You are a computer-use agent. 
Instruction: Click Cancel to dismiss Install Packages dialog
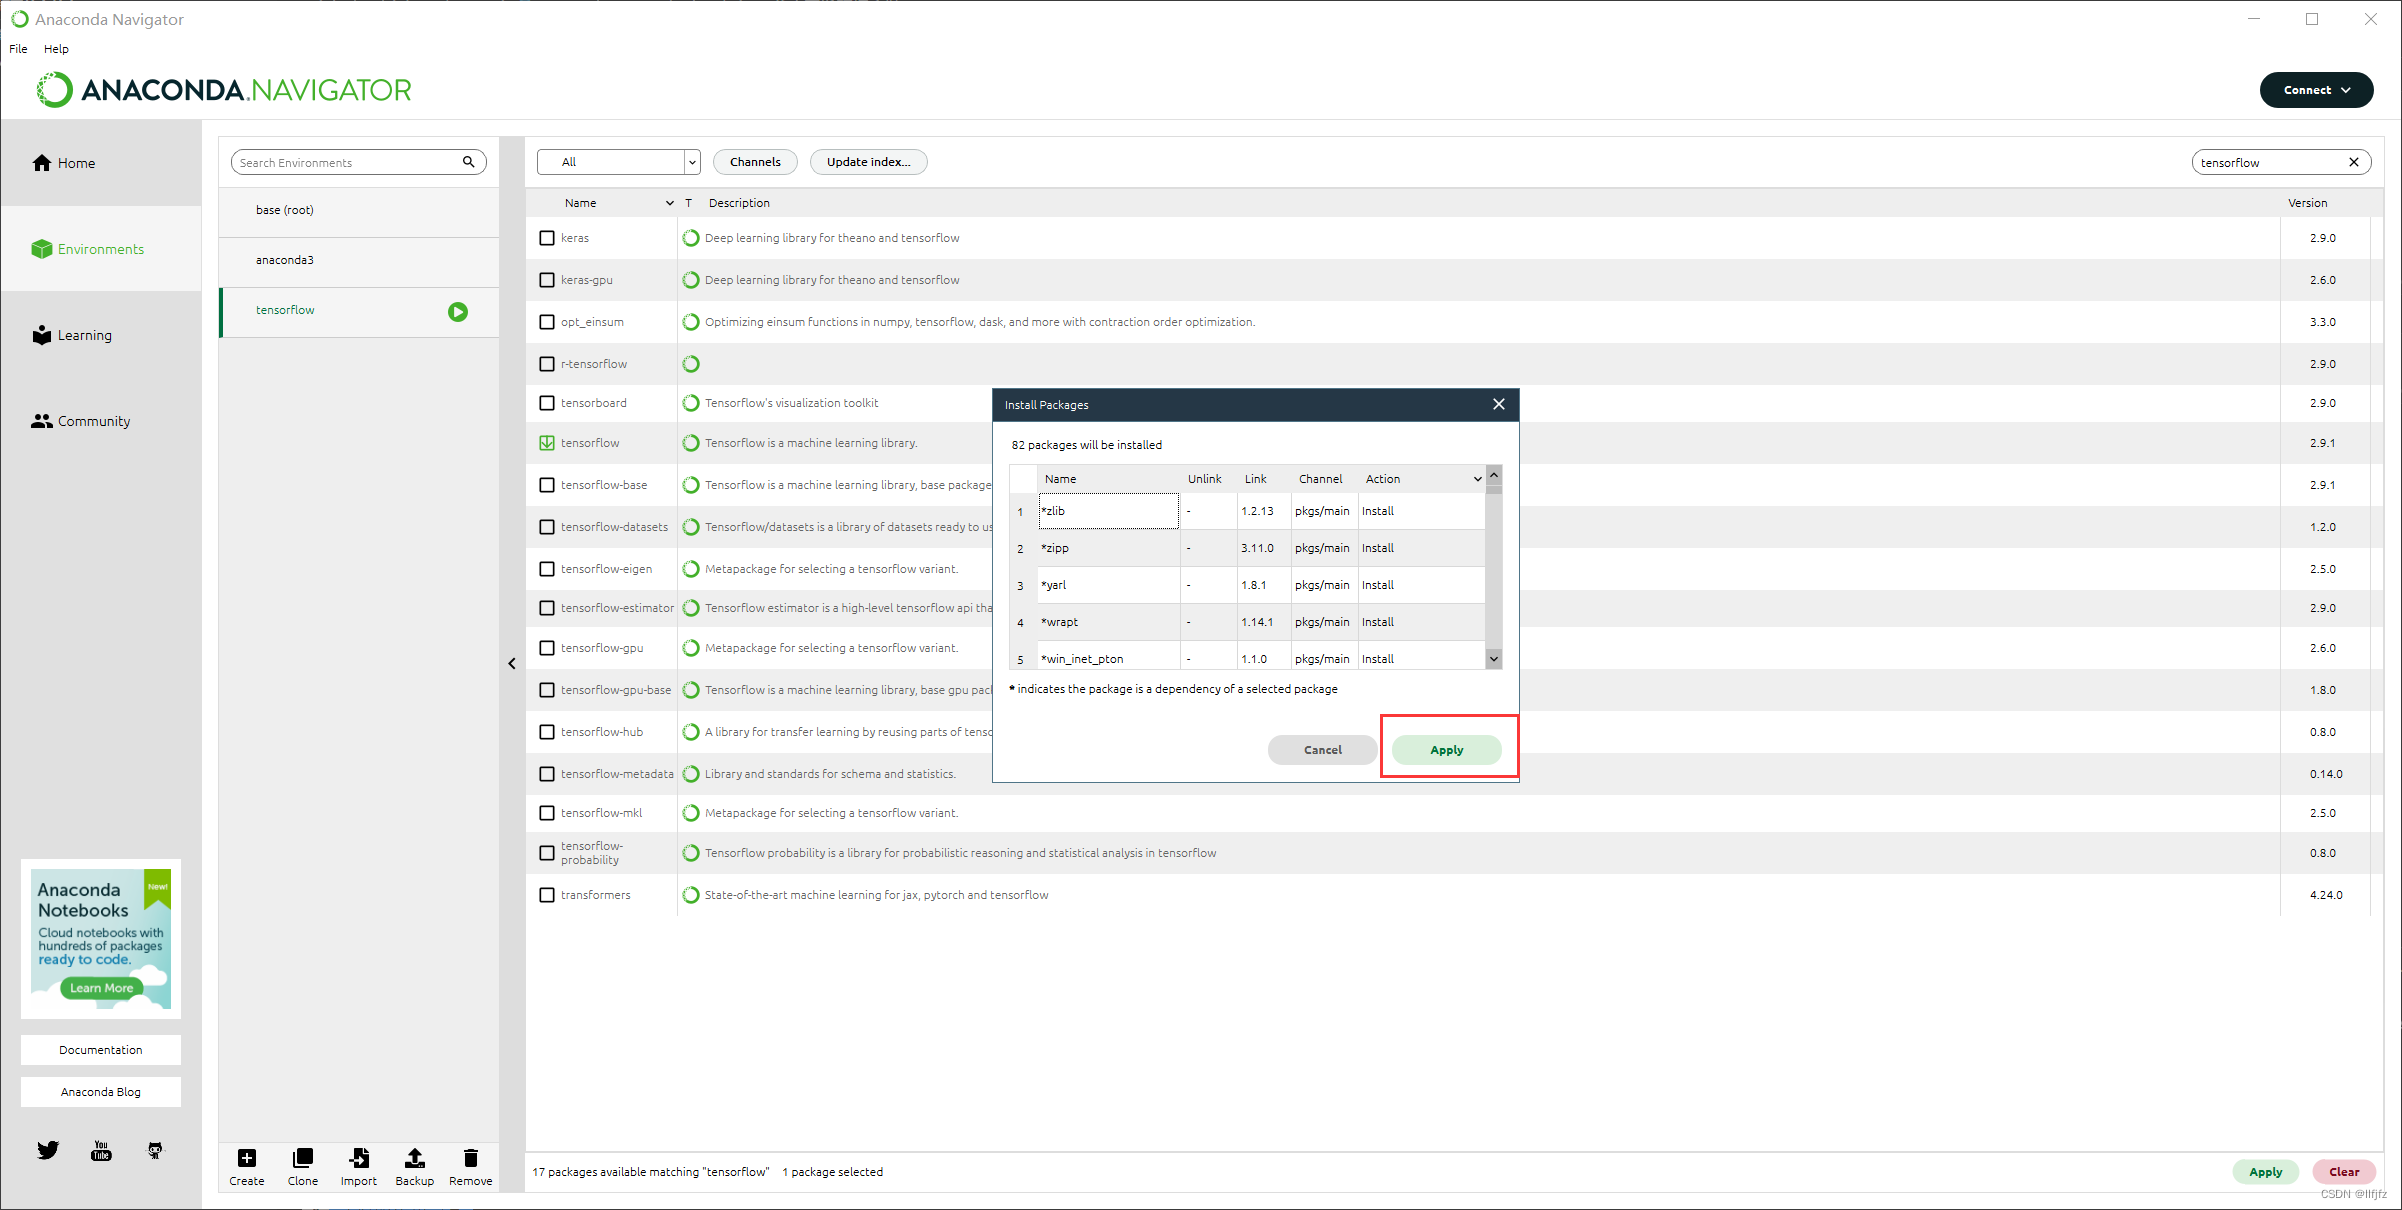pos(1322,750)
